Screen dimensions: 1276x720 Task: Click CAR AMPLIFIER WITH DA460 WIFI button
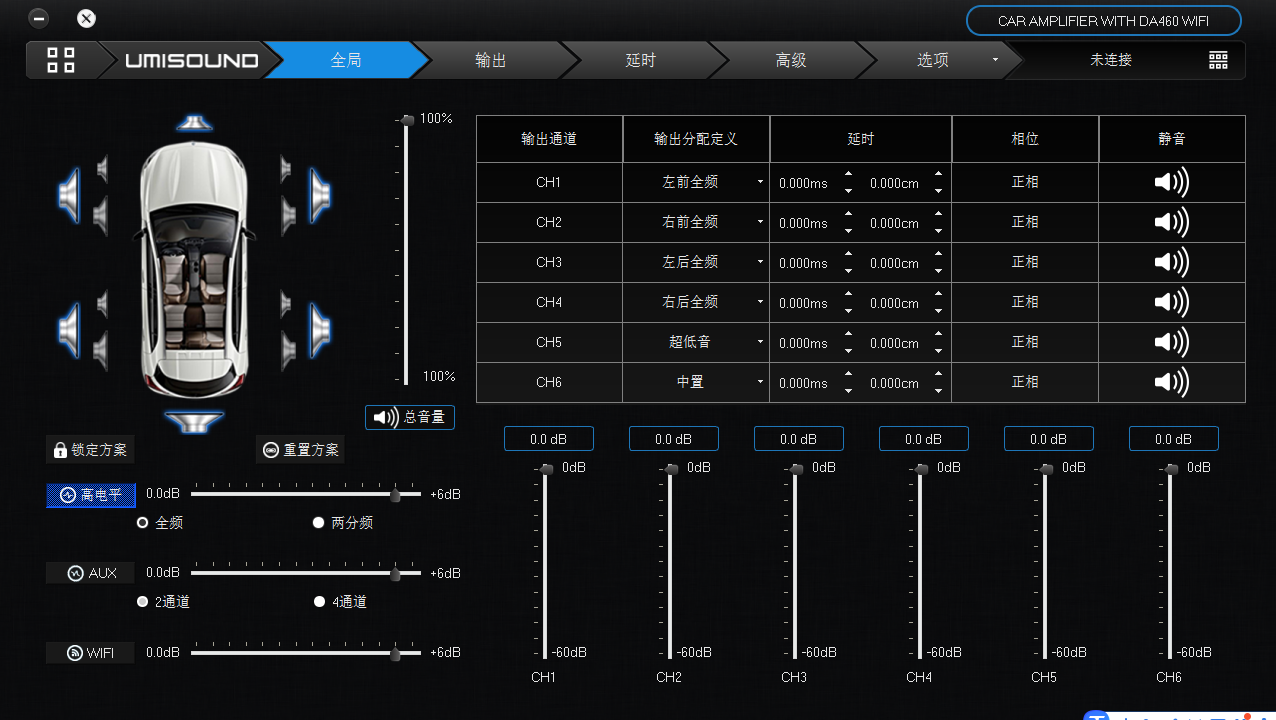coord(1104,21)
